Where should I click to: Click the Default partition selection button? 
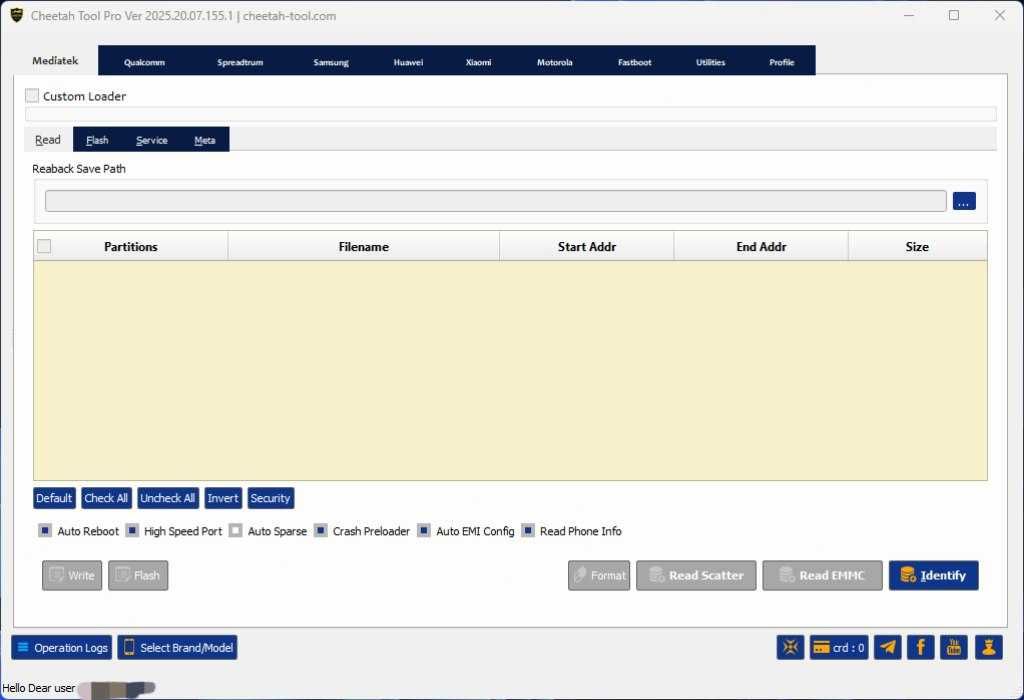(54, 498)
